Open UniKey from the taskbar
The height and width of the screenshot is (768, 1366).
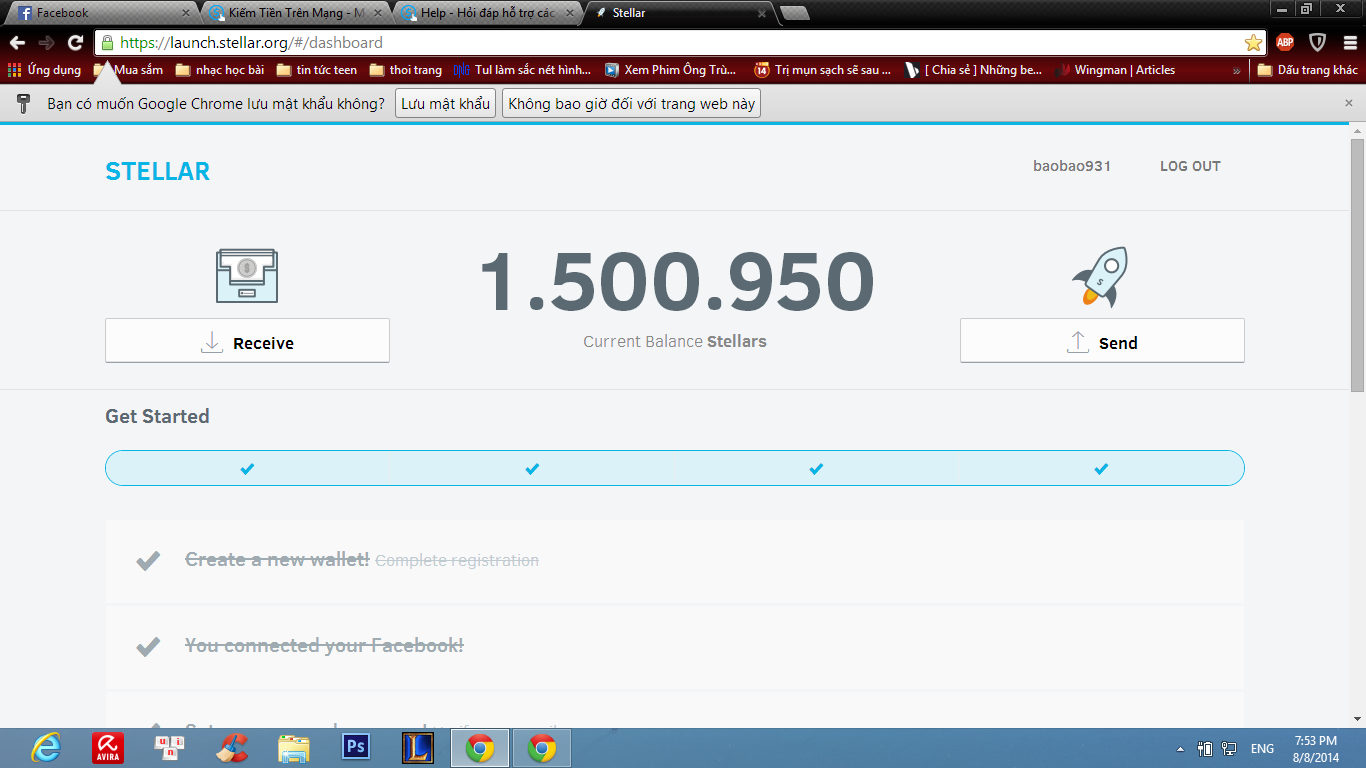(169, 748)
